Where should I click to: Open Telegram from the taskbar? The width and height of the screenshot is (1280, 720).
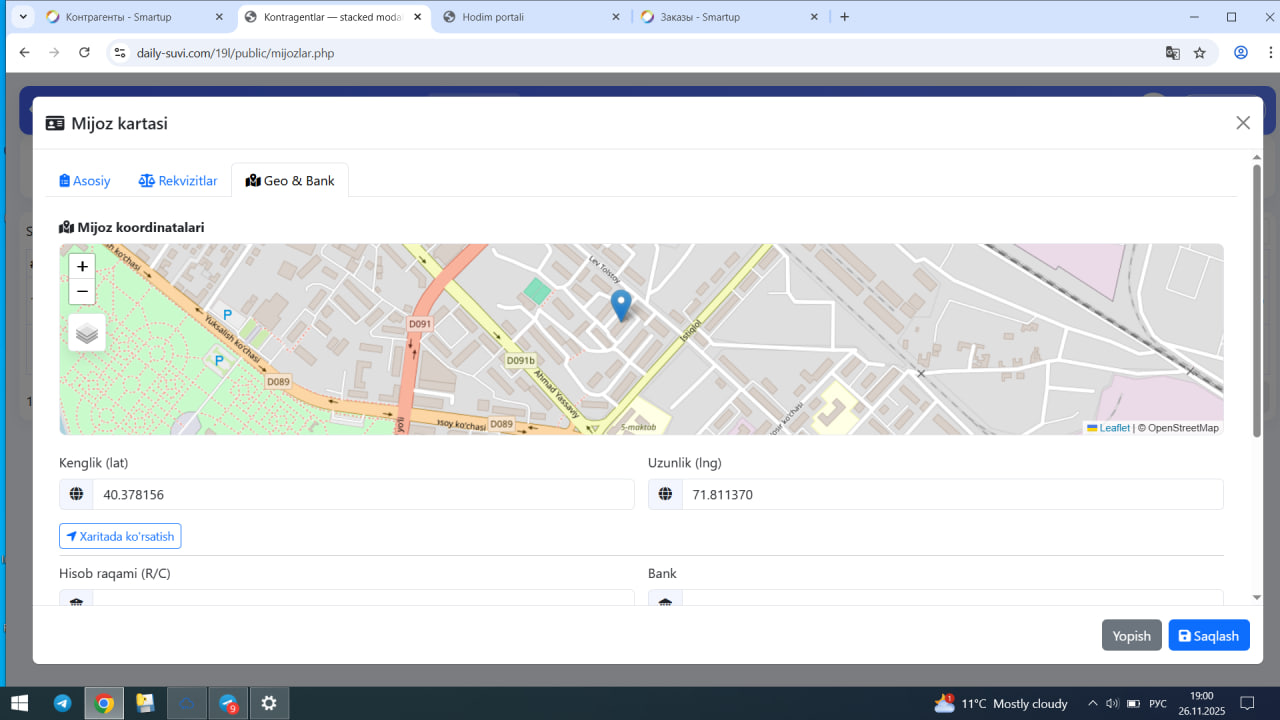click(x=62, y=703)
